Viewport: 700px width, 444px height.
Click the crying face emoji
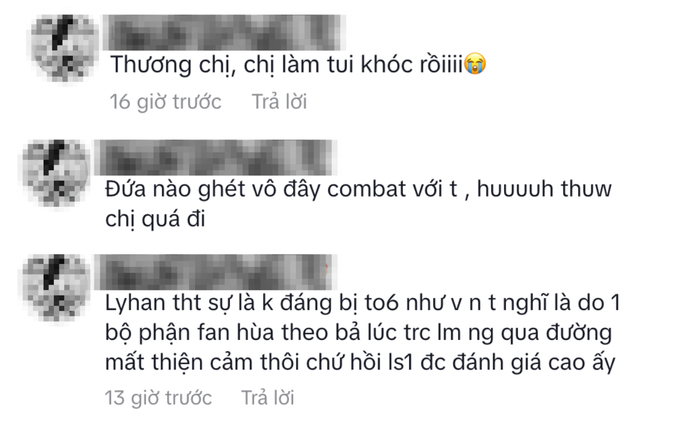click(x=475, y=64)
